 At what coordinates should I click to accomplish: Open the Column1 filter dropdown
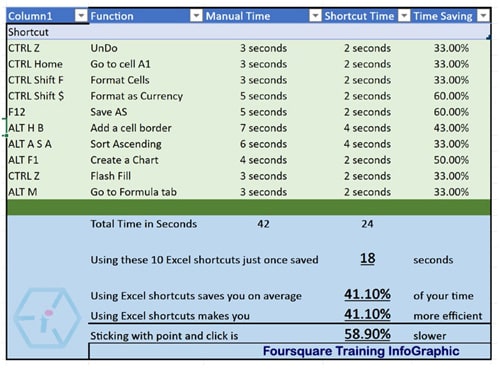(81, 16)
